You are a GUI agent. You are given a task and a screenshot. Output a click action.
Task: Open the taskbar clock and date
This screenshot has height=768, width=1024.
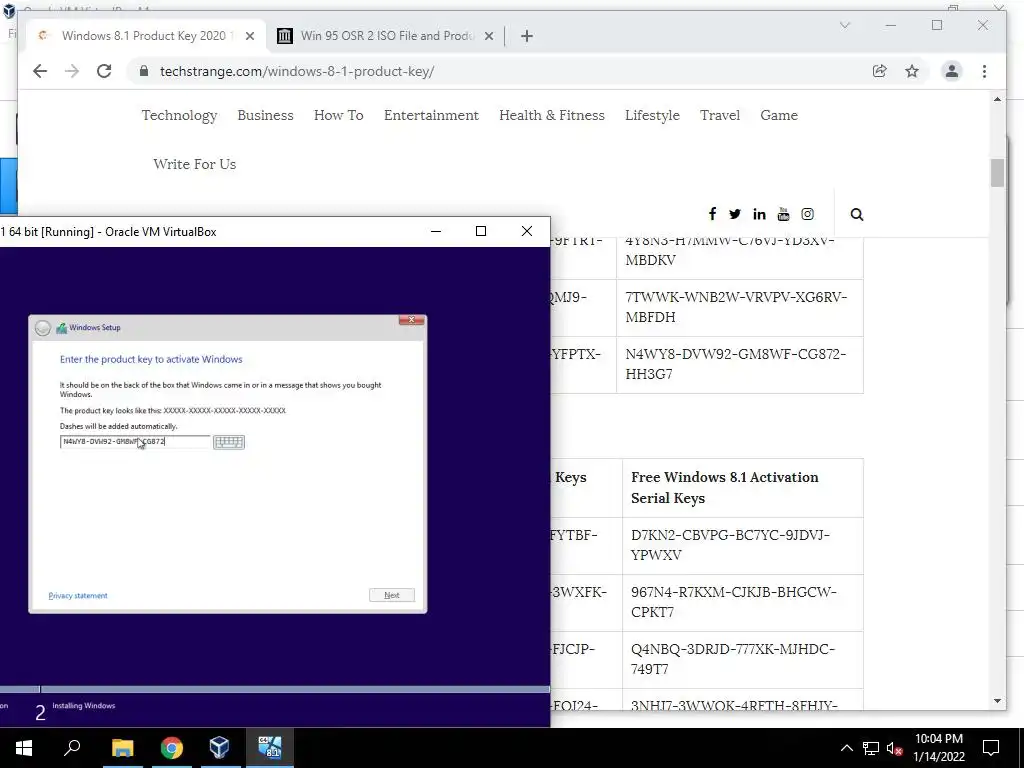[938, 748]
